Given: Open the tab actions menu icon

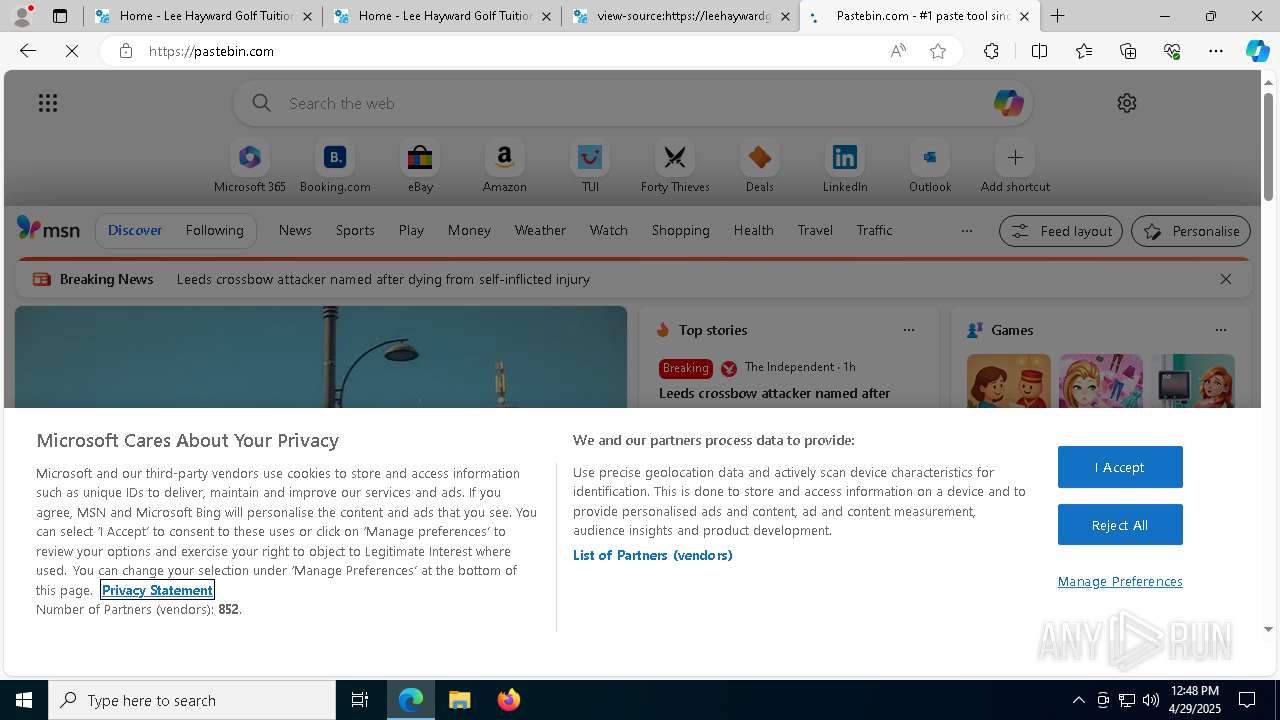Looking at the screenshot, I should (60, 16).
